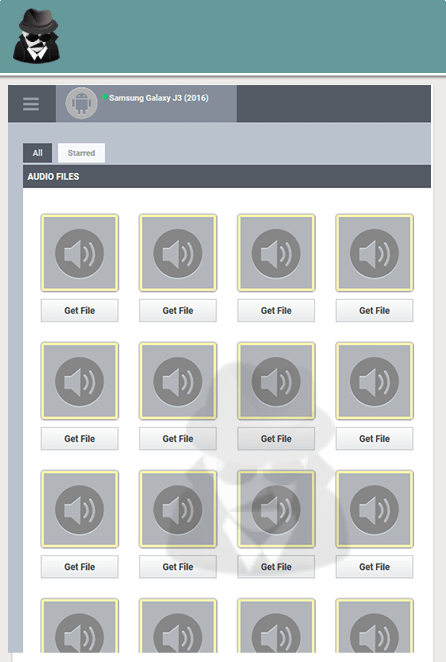Open the third audio thumbnail in the bottom row
The width and height of the screenshot is (446, 662).
pyautogui.click(x=276, y=626)
